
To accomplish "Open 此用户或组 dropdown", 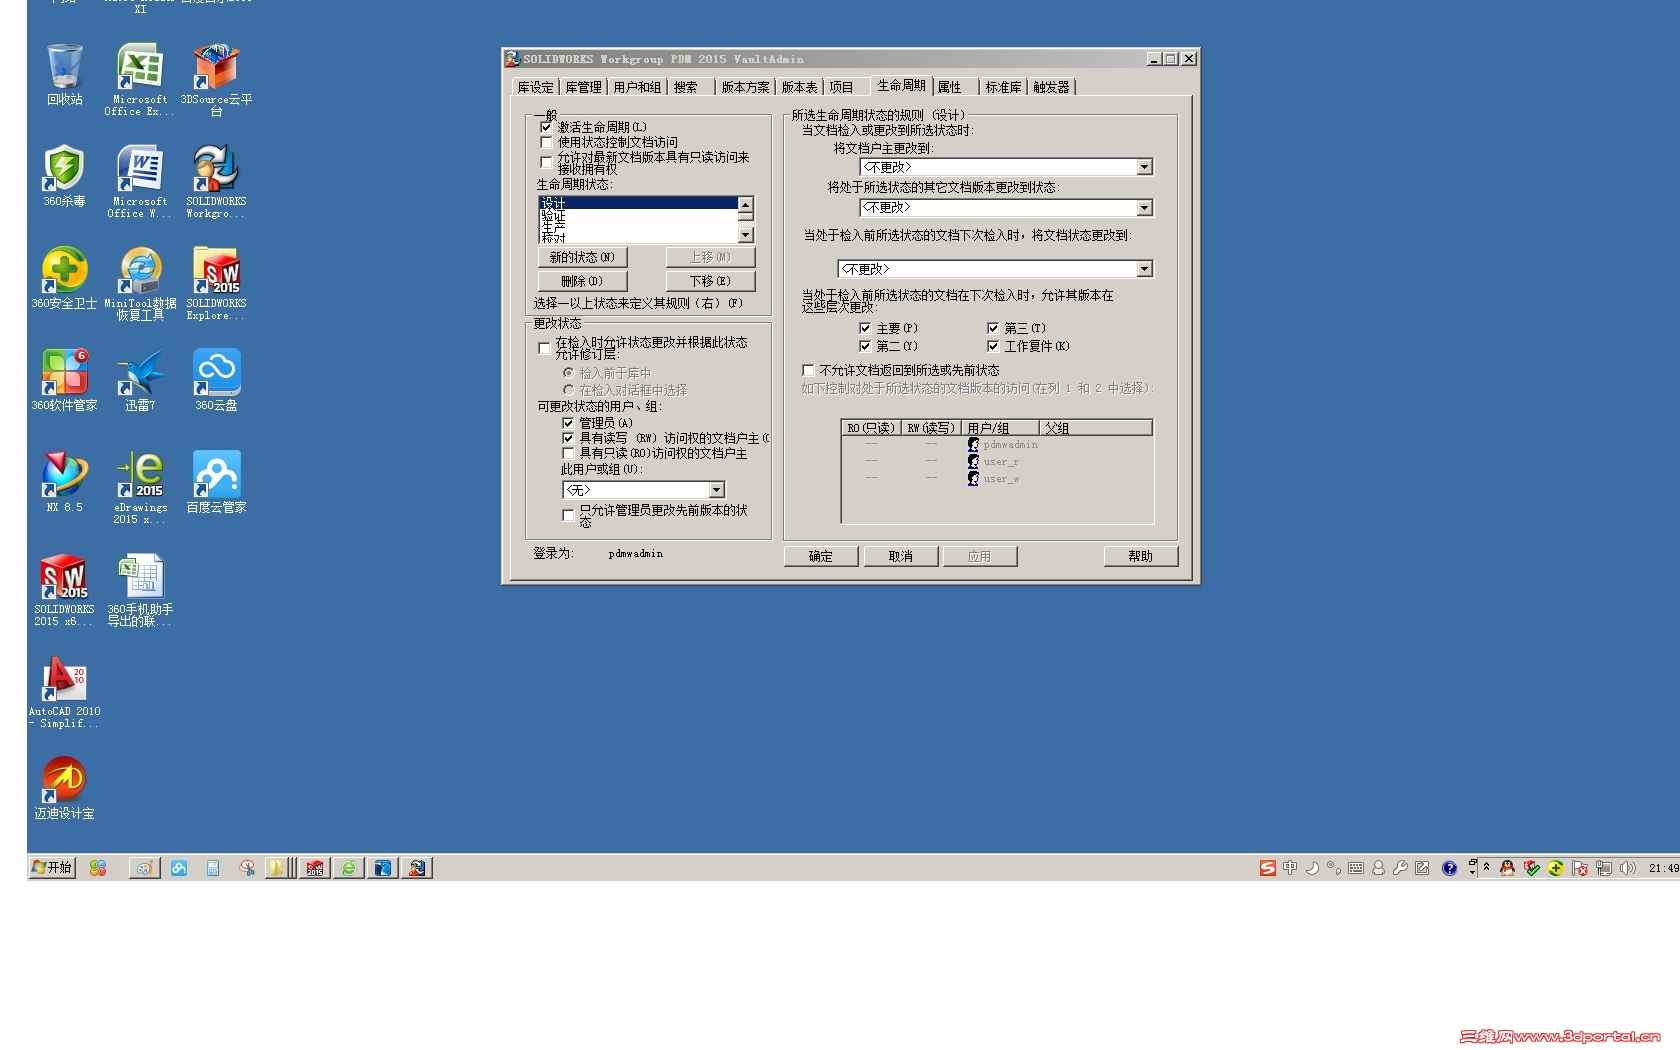I will (x=644, y=490).
